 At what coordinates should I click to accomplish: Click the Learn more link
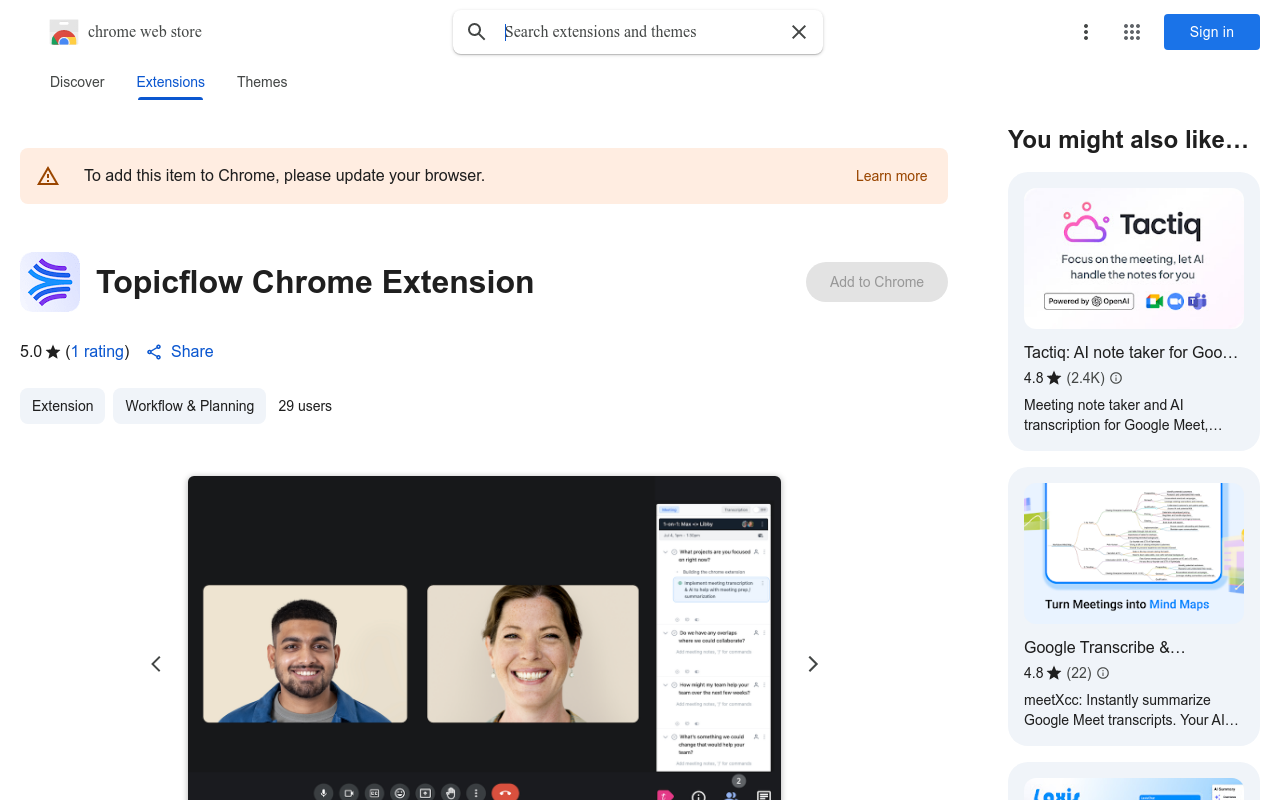click(891, 176)
